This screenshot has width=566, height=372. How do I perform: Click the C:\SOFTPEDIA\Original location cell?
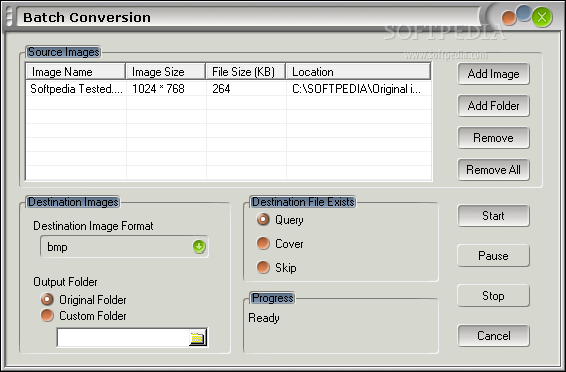pyautogui.click(x=359, y=89)
